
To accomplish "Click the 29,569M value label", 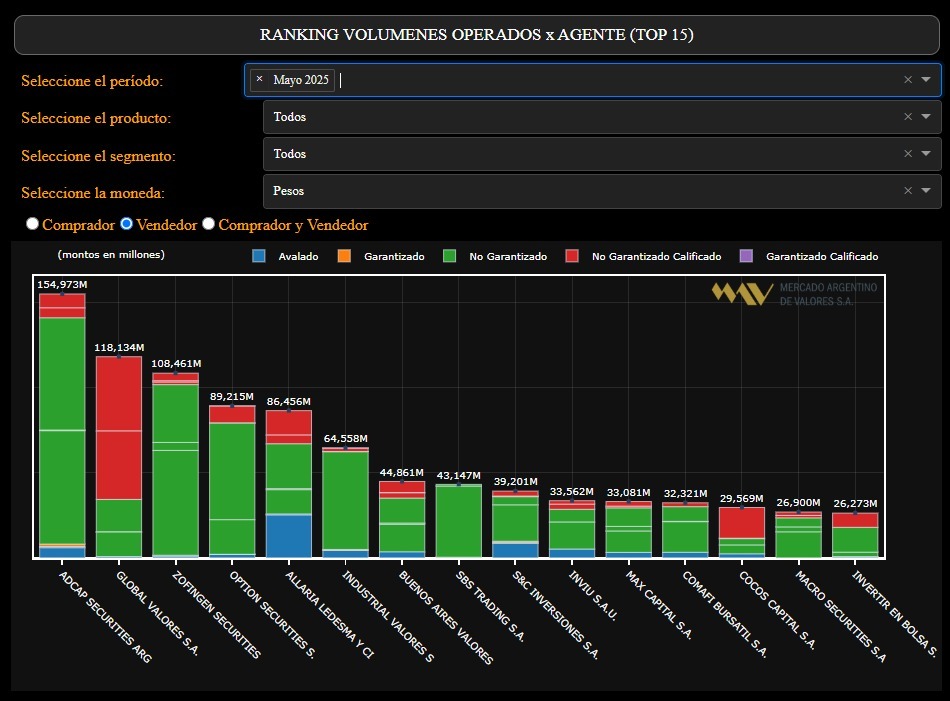I will tap(742, 498).
